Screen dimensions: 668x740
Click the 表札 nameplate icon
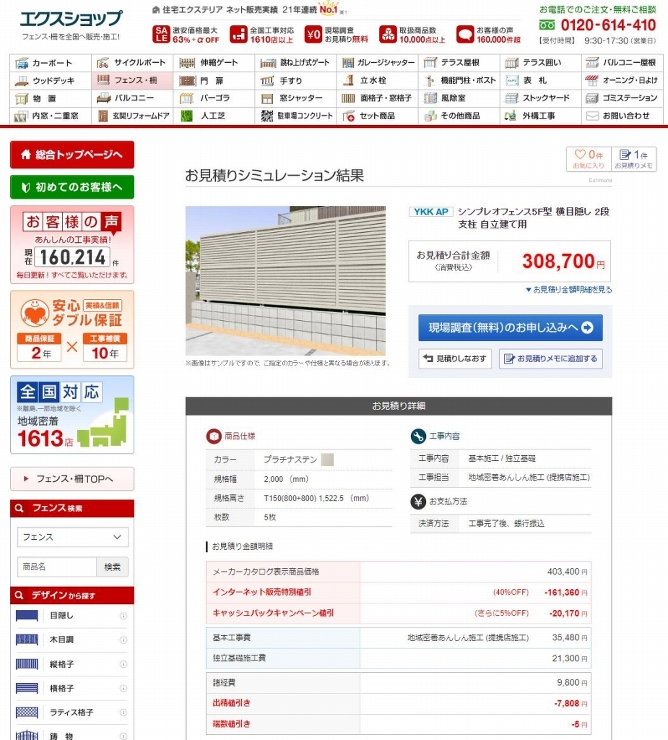pyautogui.click(x=512, y=81)
